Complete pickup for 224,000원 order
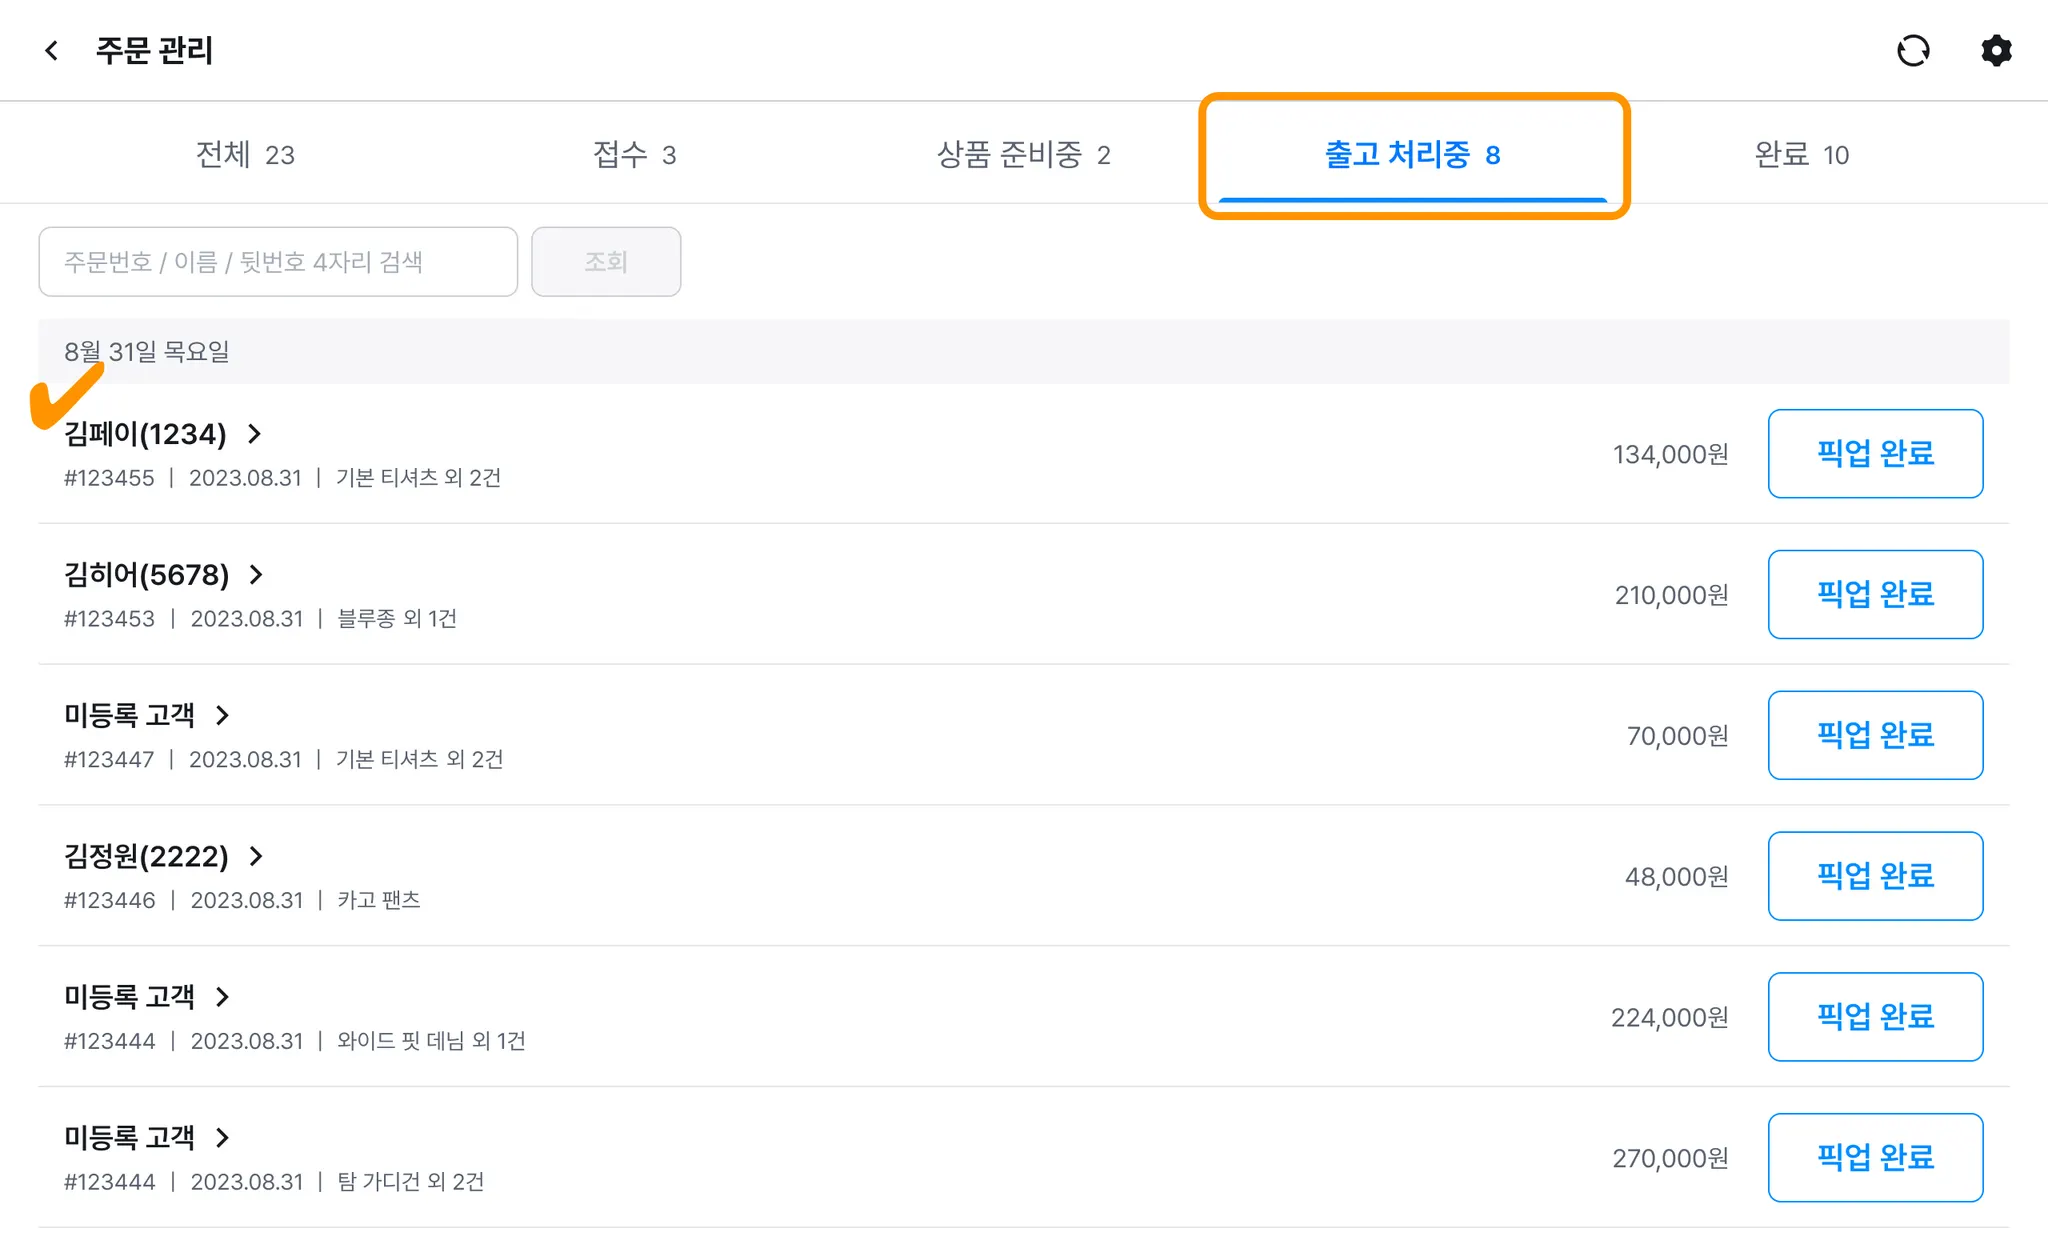 coord(1875,1017)
